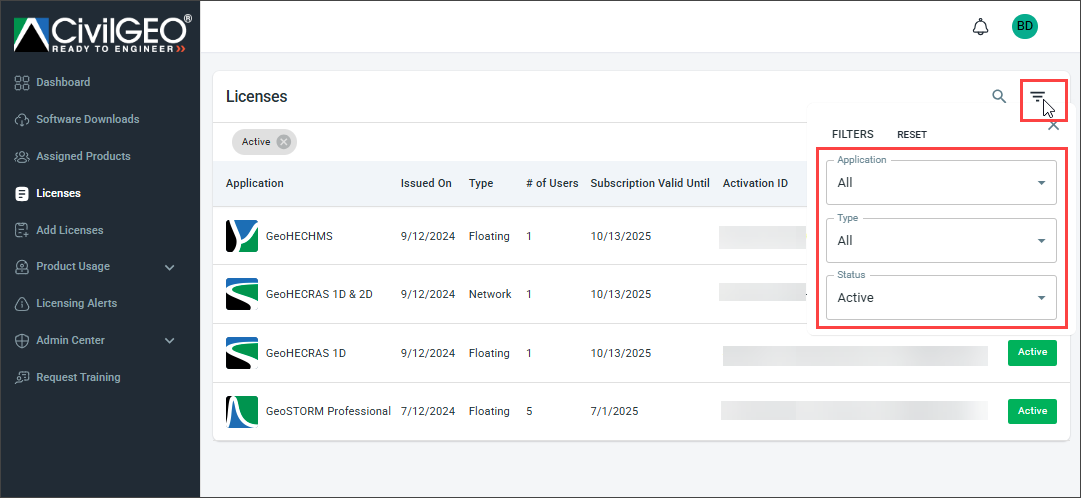Click the CivilGEO logo
This screenshot has height=498, width=1081.
[103, 34]
